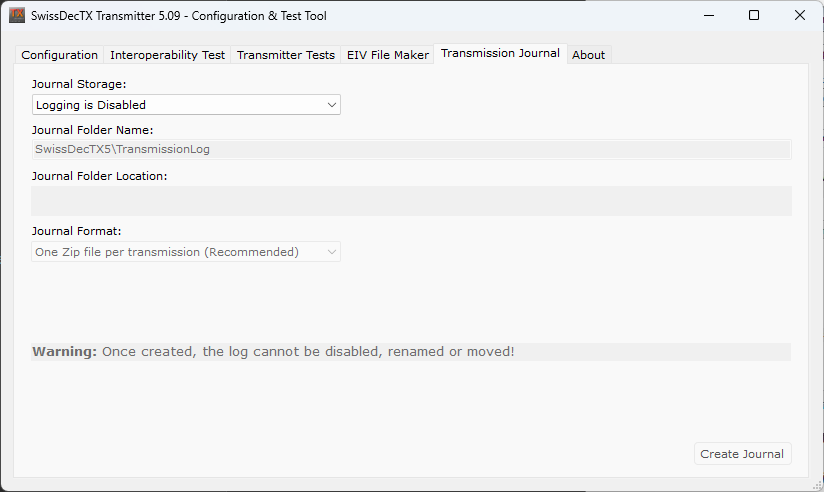Image resolution: width=824 pixels, height=492 pixels.
Task: Click the "Journal Storage:" label
Action: click(x=79, y=84)
